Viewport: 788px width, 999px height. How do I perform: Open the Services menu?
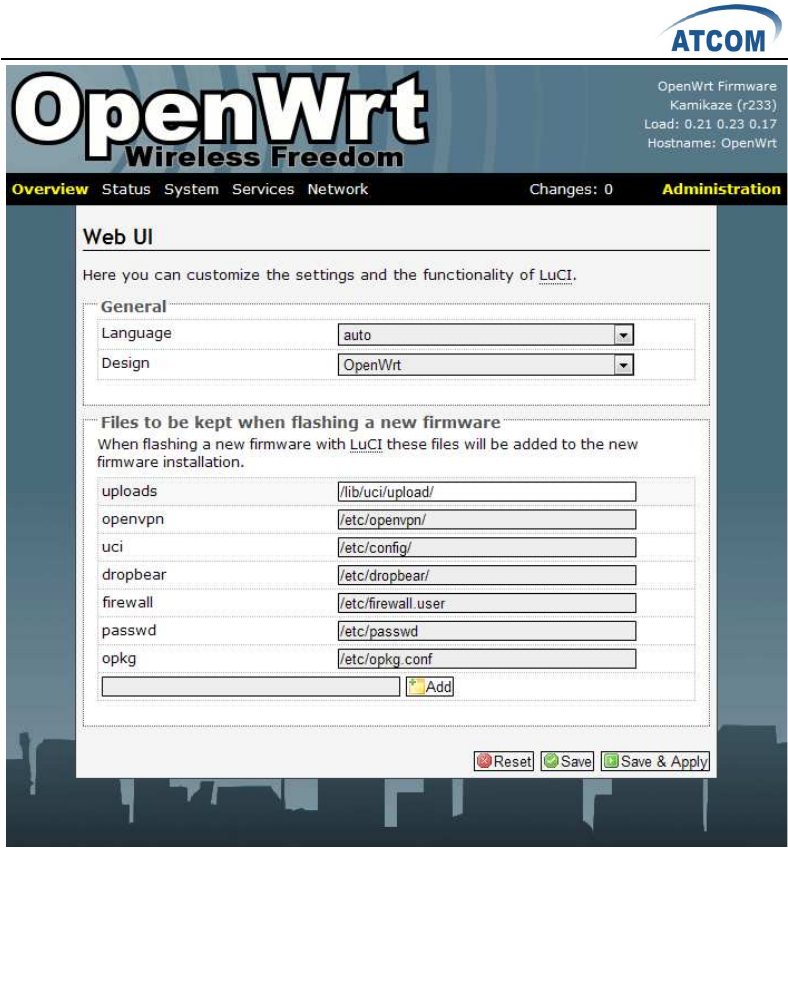coord(263,189)
